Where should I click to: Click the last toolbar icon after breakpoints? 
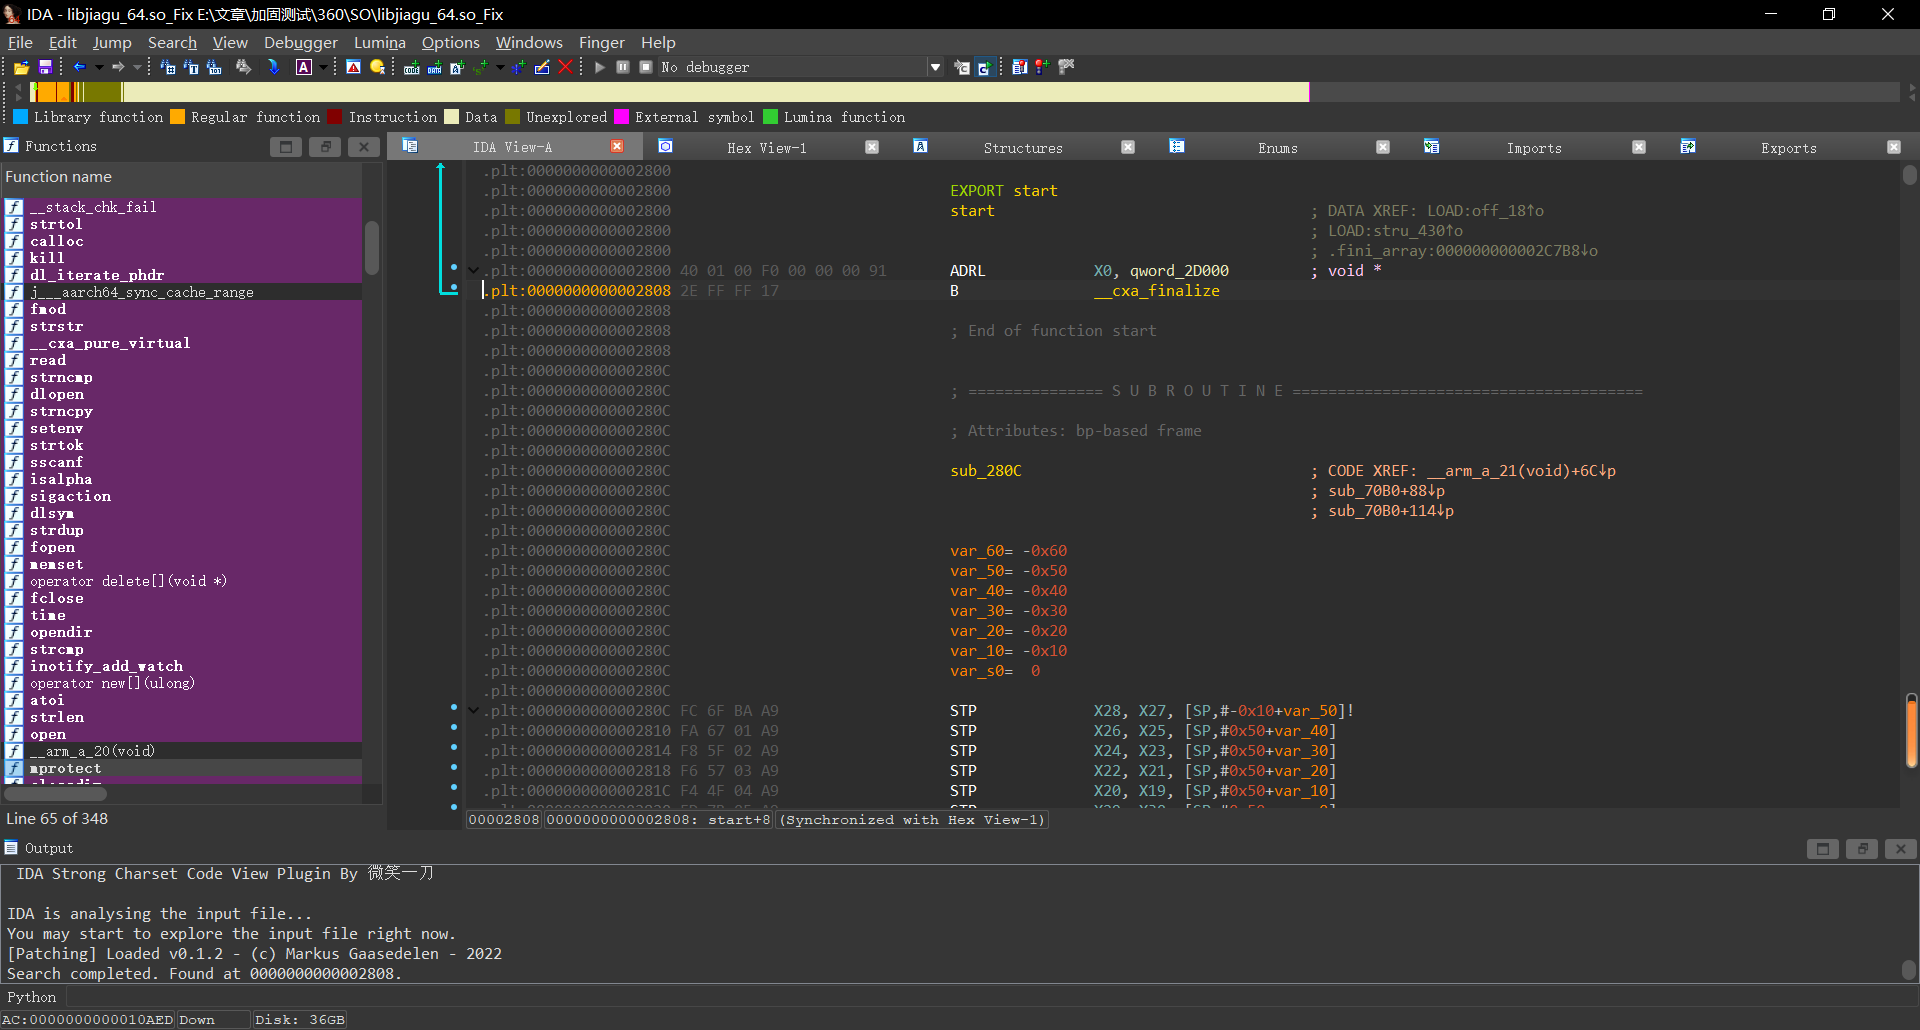(x=1066, y=67)
